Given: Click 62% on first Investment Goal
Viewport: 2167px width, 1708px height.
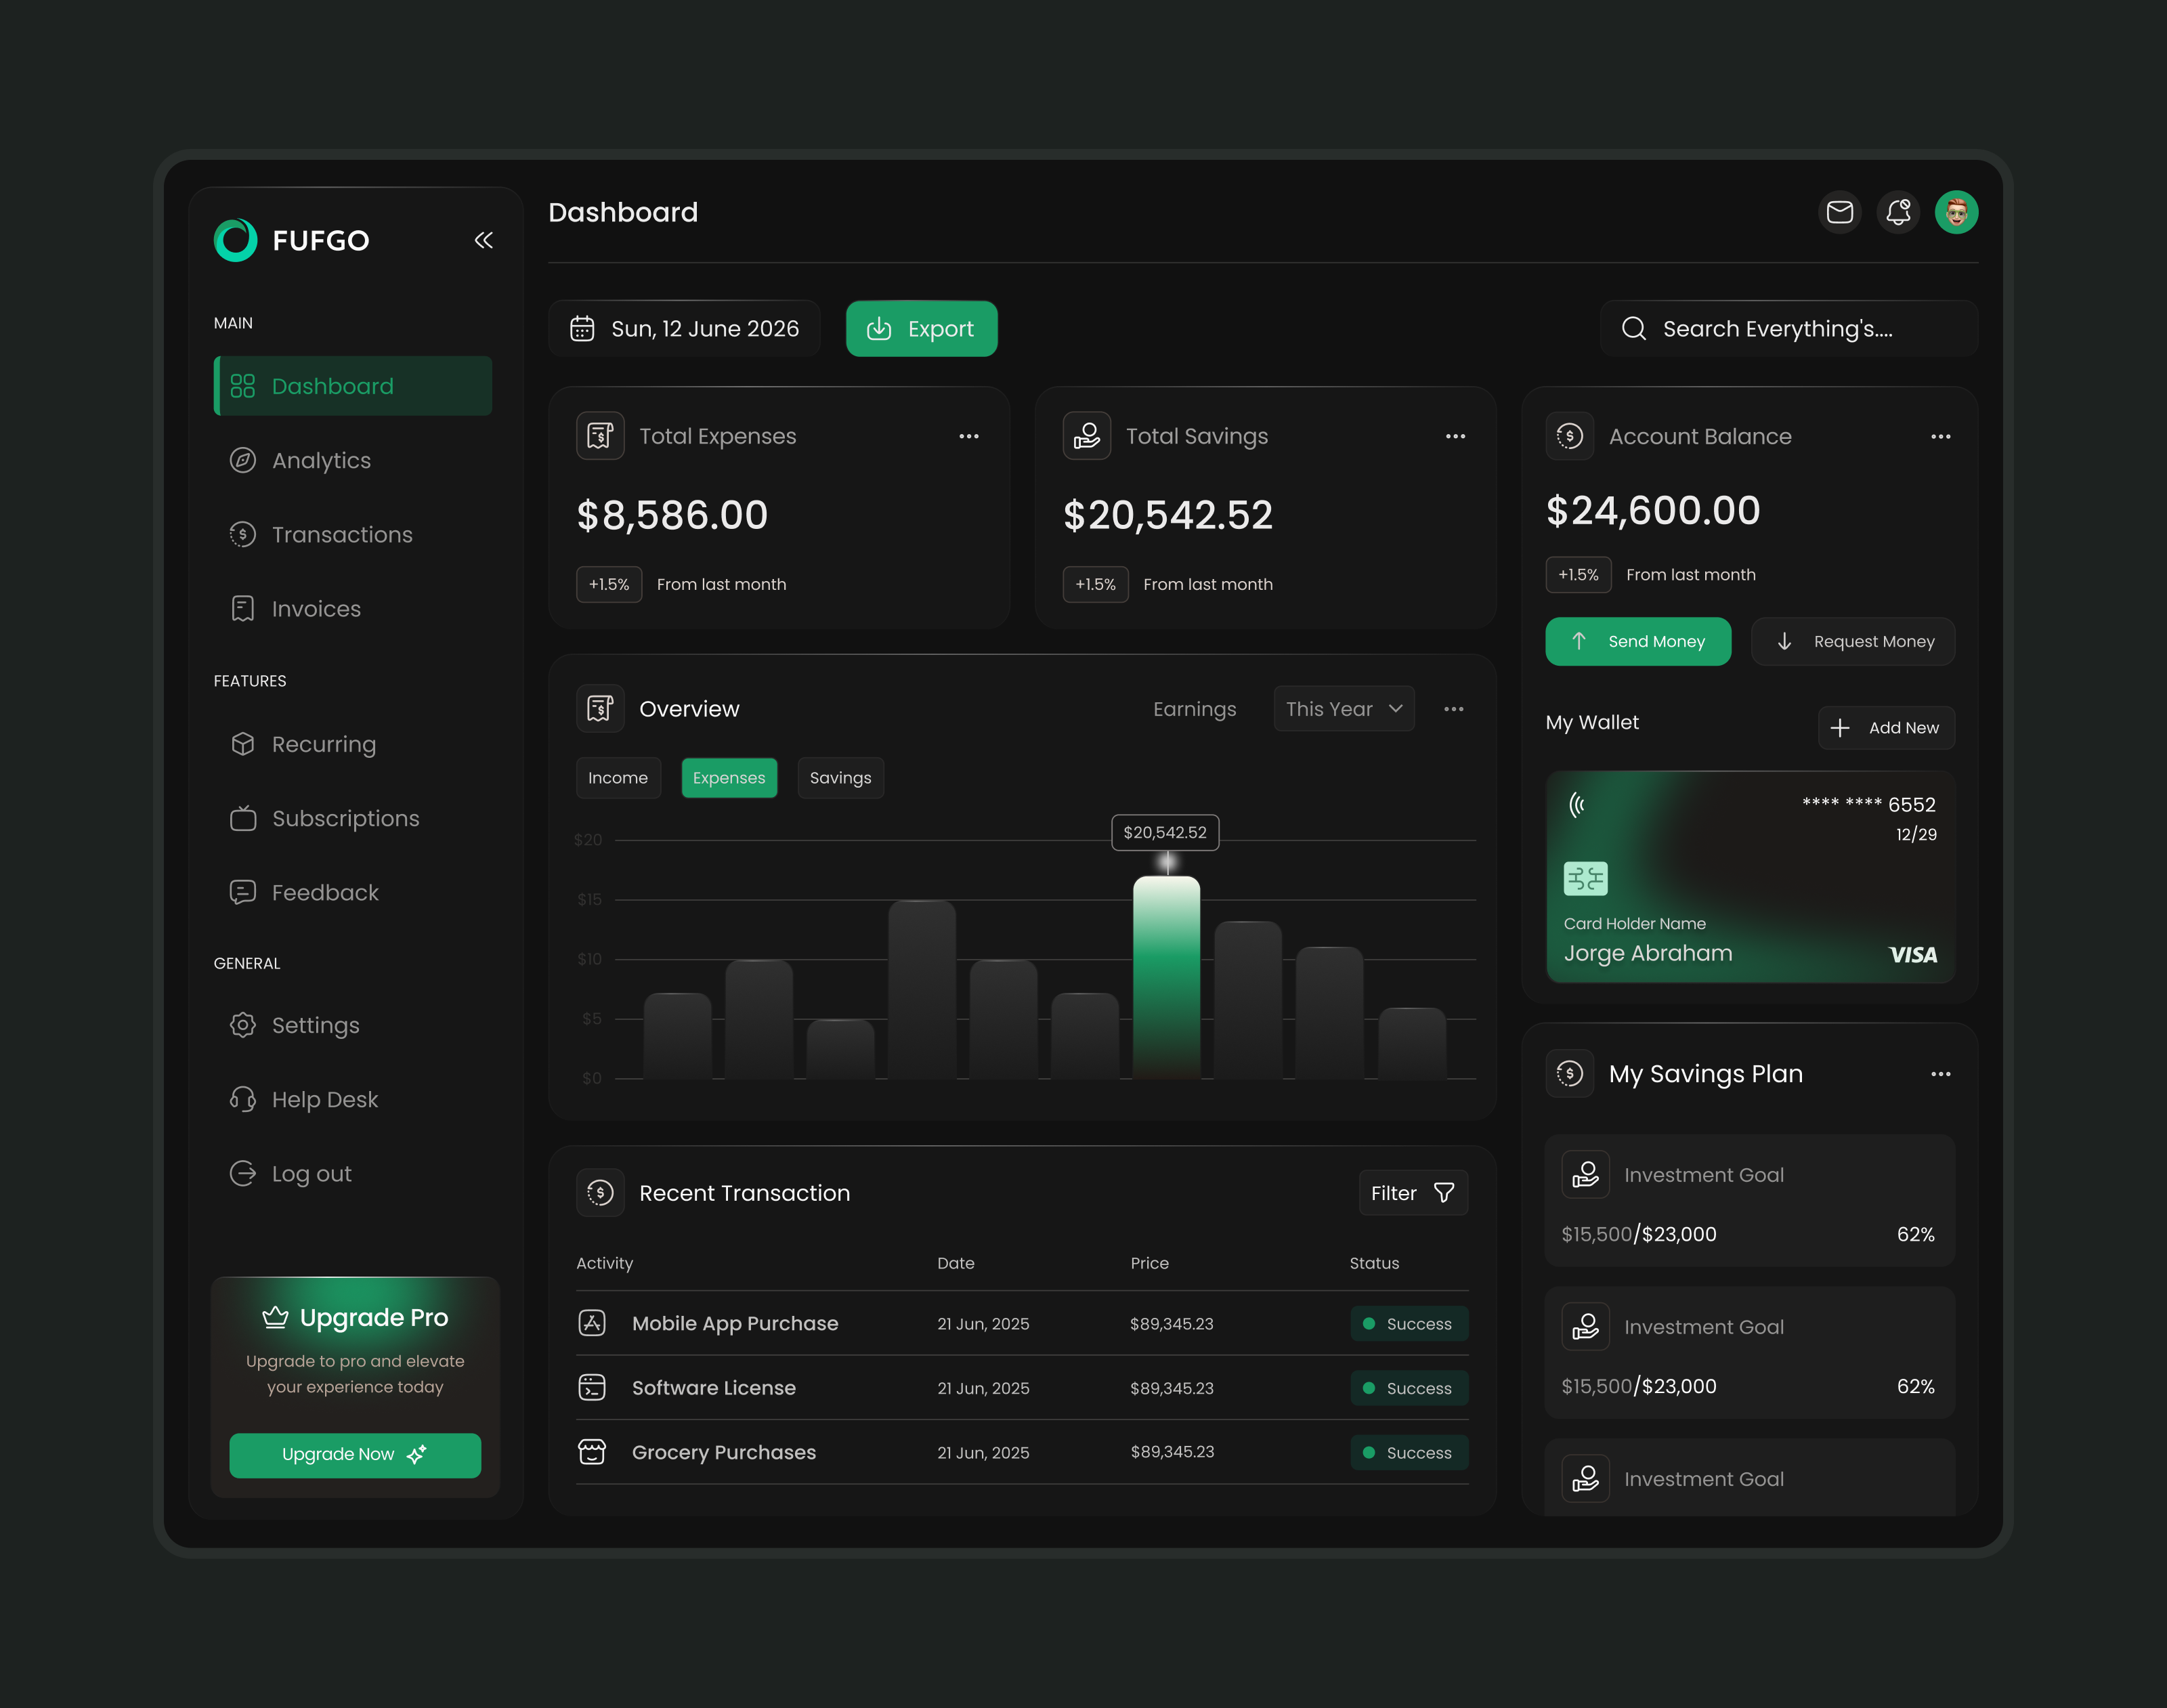Looking at the screenshot, I should (1916, 1235).
